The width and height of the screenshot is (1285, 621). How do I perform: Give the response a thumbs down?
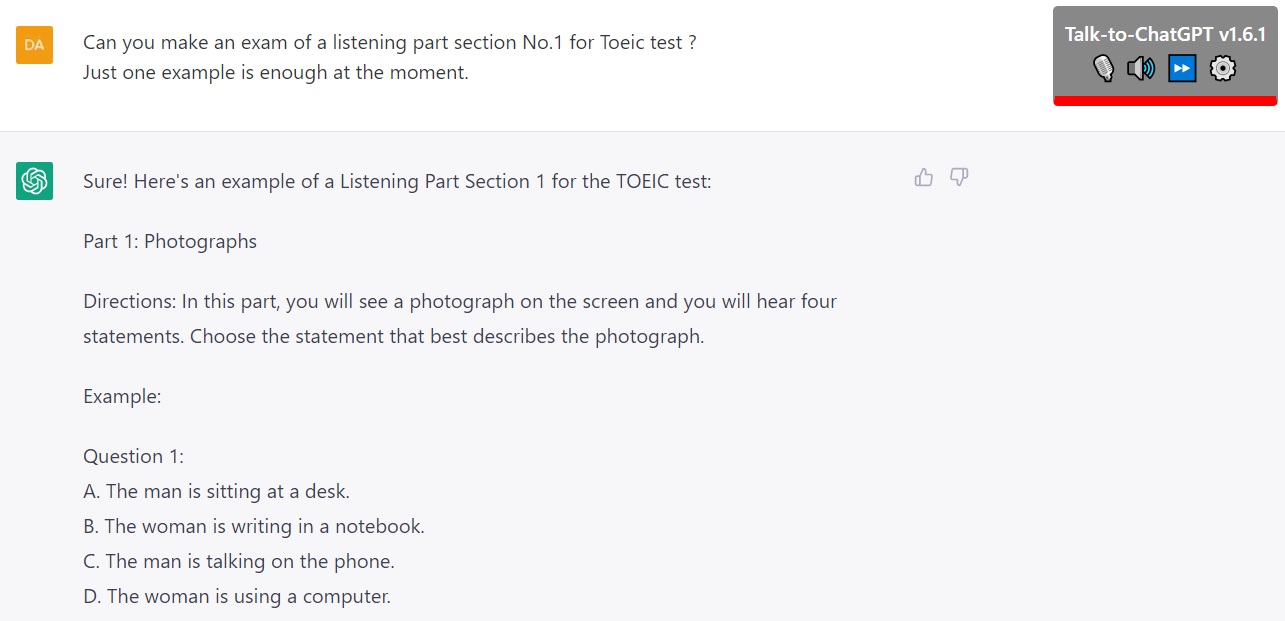pyautogui.click(x=959, y=177)
